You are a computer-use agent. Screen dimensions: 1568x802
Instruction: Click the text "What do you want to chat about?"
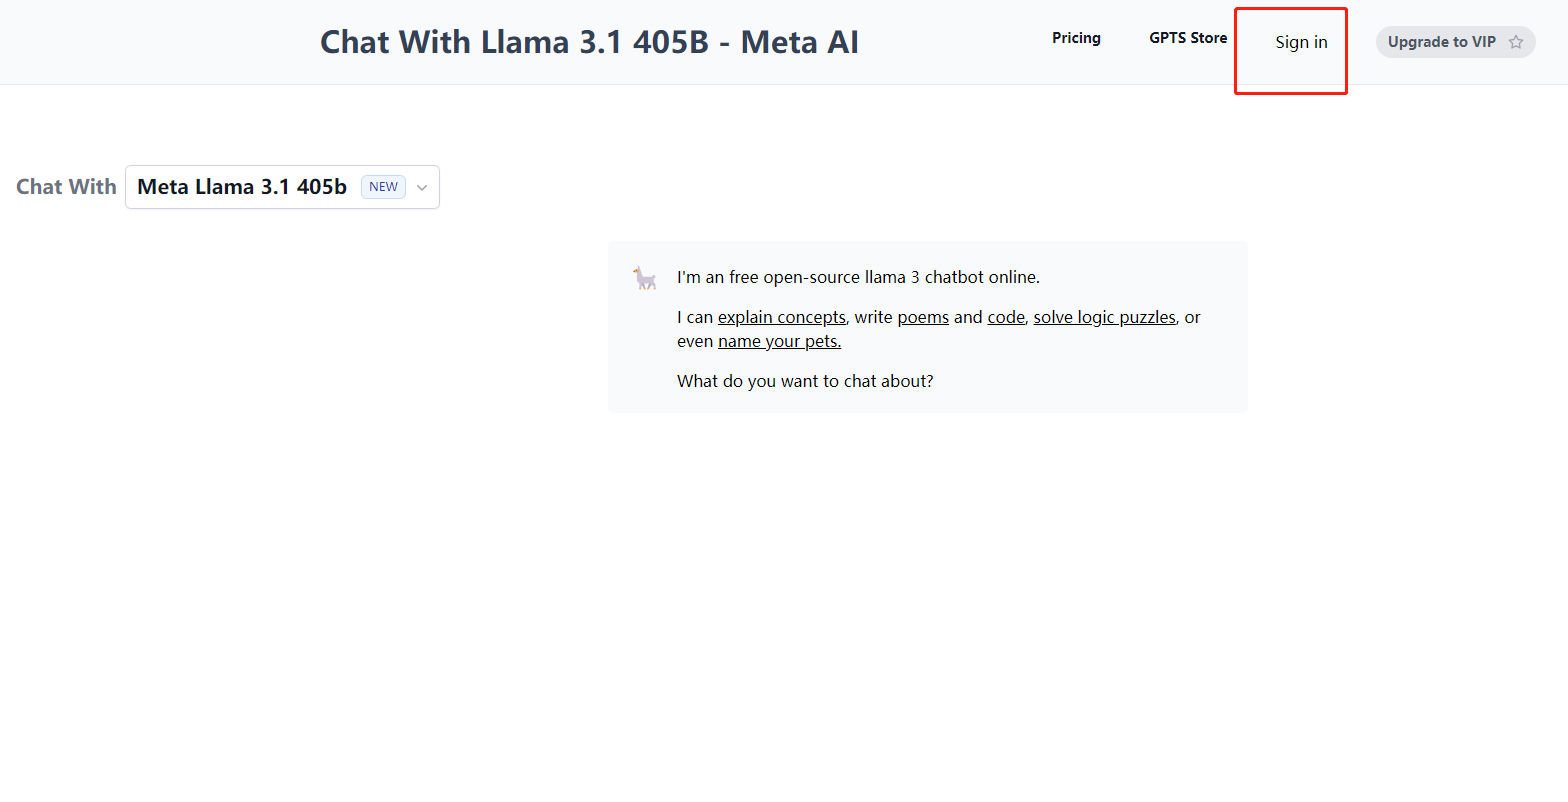(x=805, y=381)
